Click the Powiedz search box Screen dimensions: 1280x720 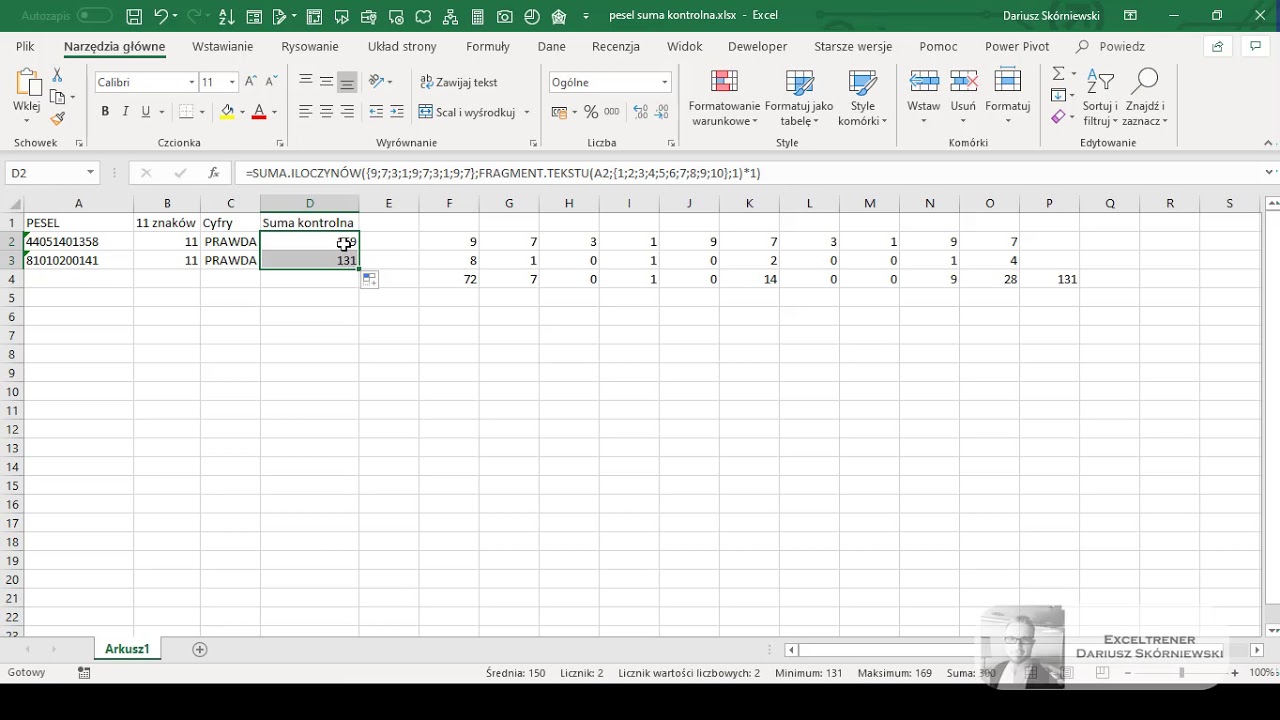1111,46
